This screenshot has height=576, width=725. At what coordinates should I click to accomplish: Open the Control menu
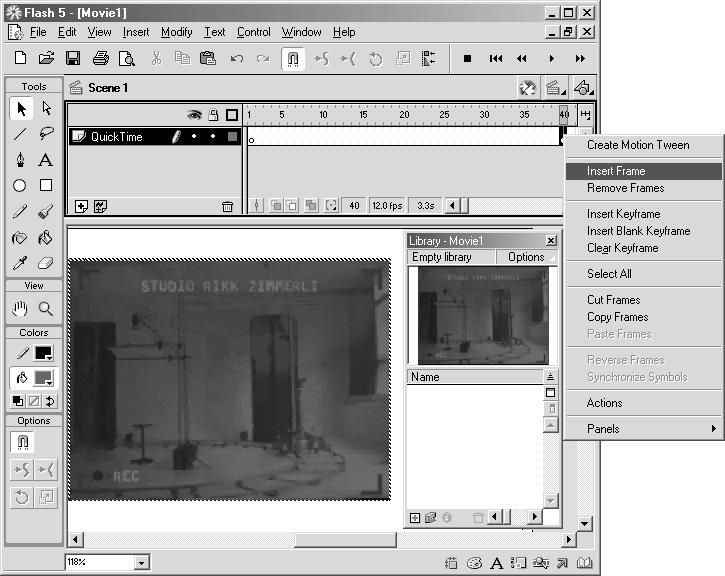tap(253, 32)
